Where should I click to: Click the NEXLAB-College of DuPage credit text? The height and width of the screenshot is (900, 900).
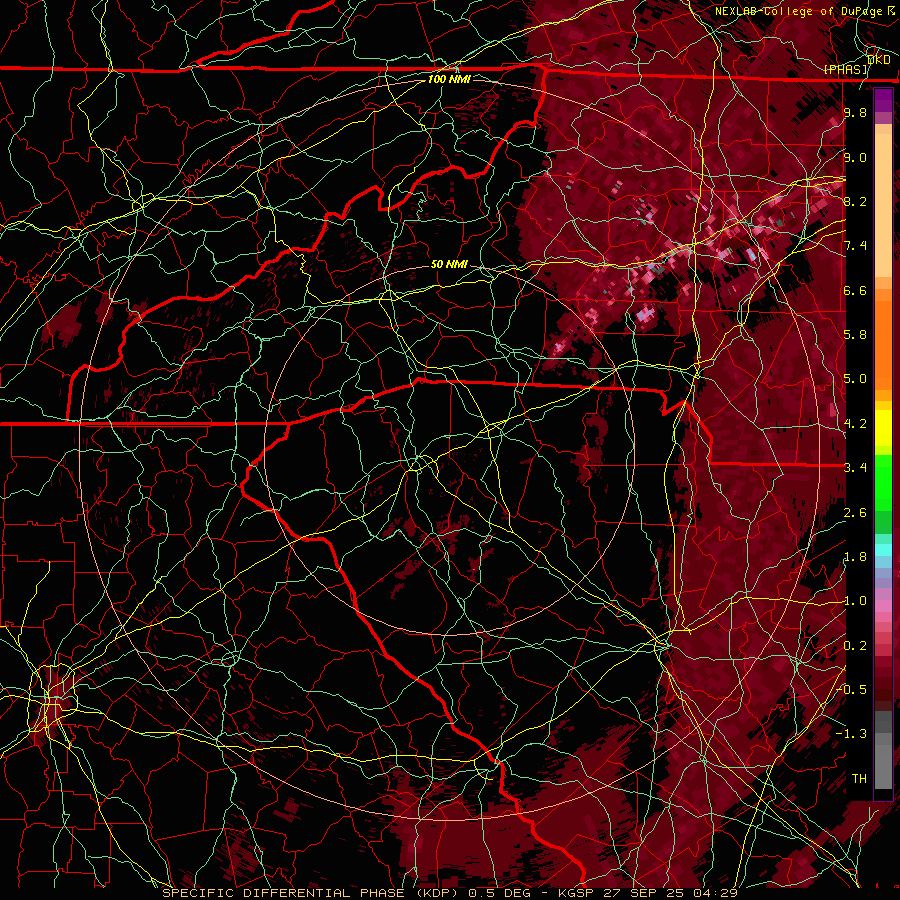click(798, 11)
